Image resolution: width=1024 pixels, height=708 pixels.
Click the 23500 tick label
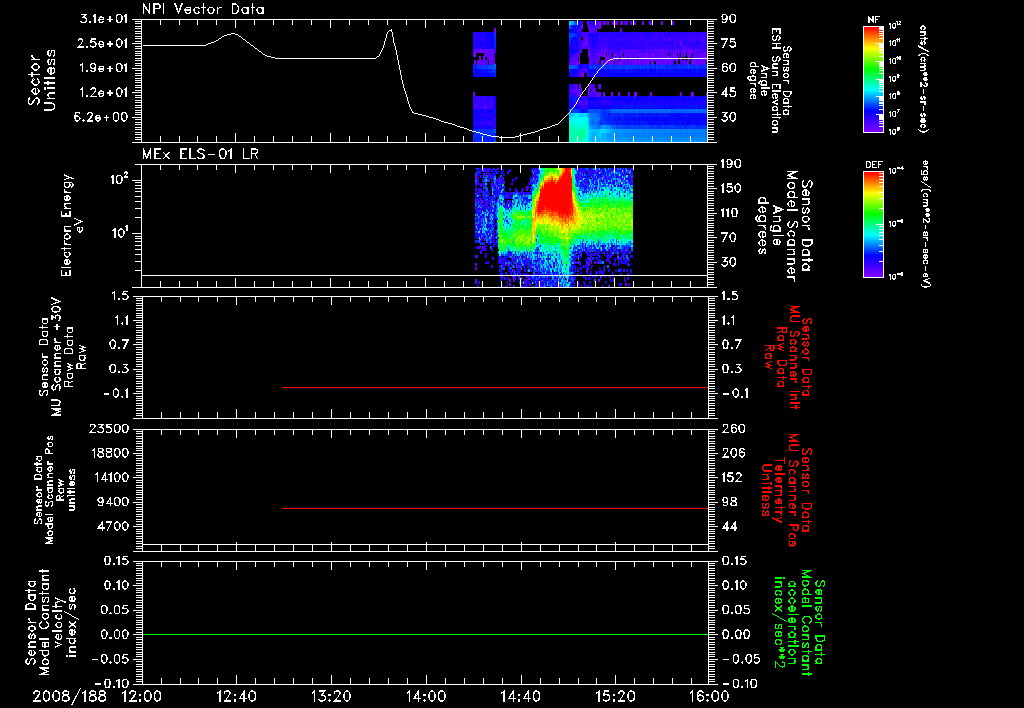(108, 428)
